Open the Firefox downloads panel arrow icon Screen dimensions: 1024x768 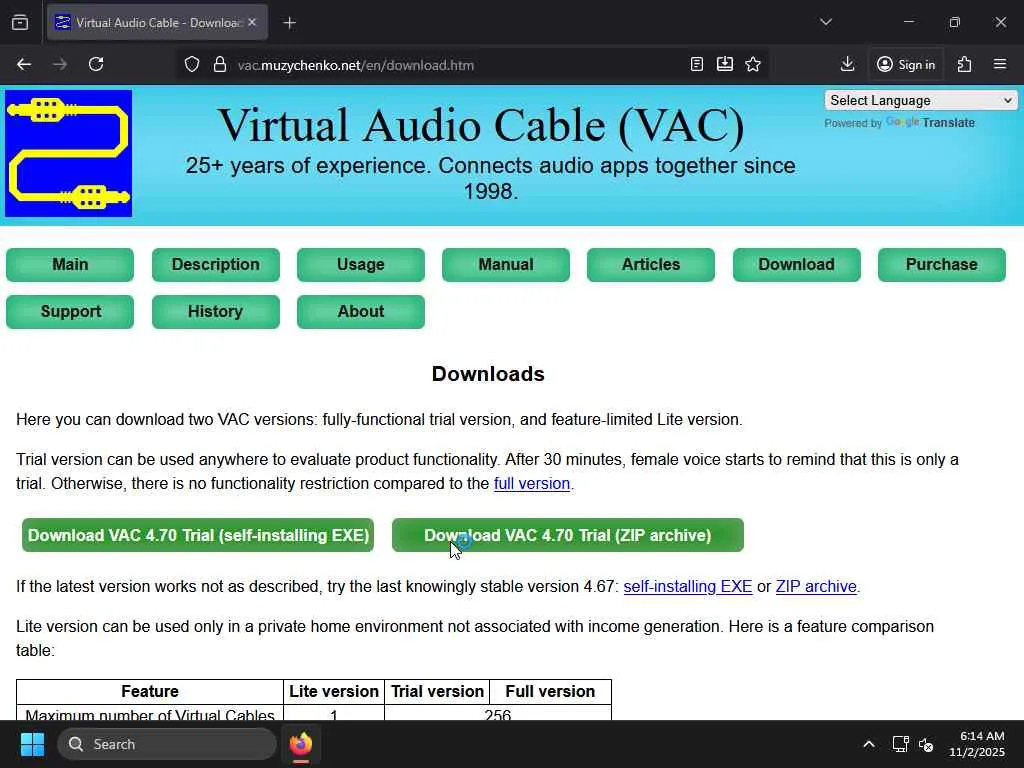pyautogui.click(x=847, y=64)
